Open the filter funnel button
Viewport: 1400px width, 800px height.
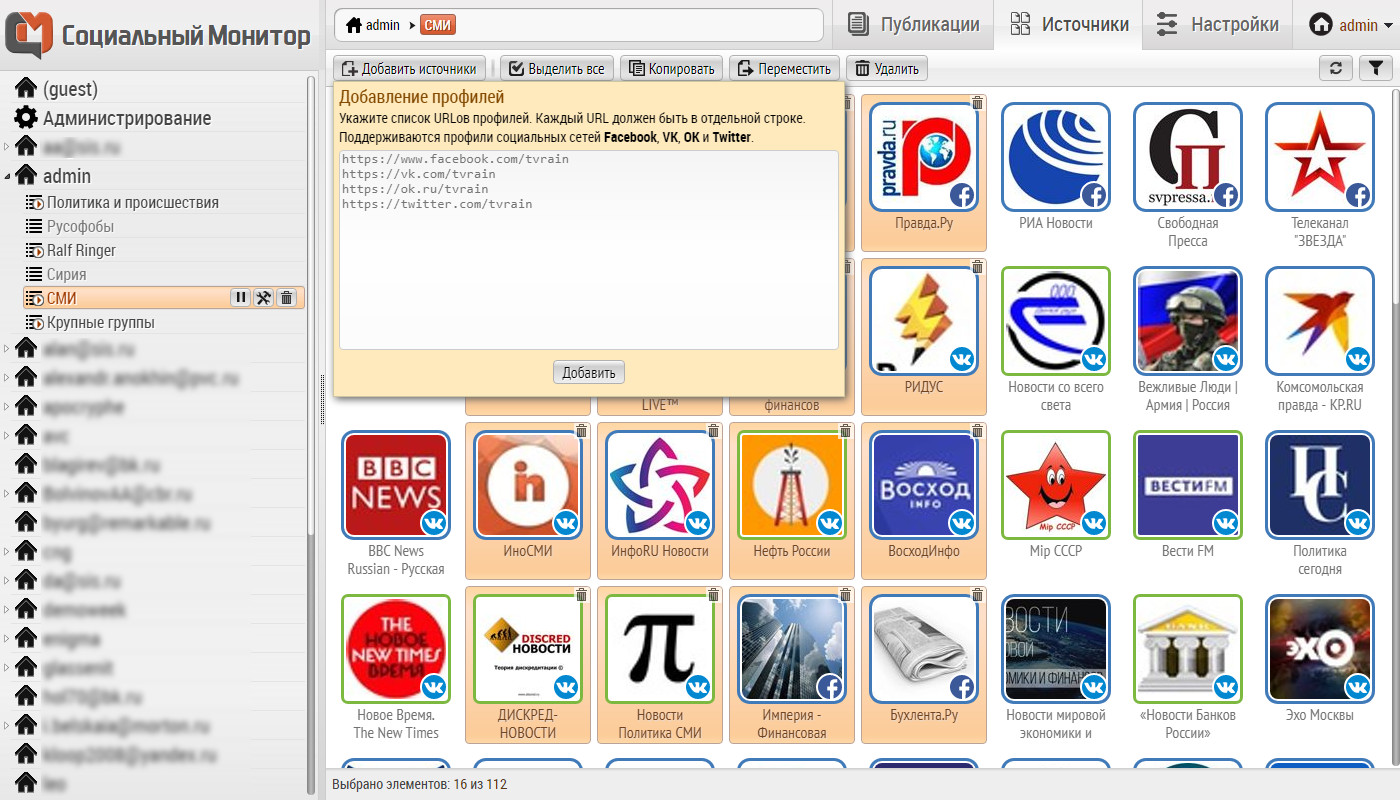coord(1376,68)
